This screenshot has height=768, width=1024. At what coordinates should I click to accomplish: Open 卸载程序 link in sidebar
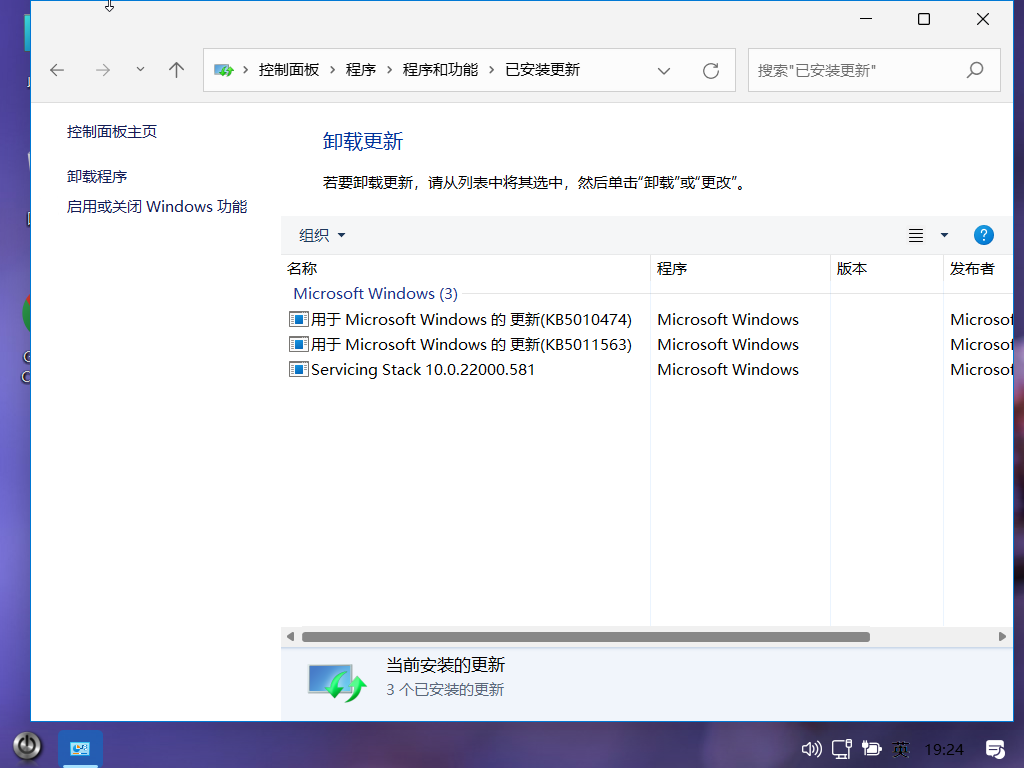pyautogui.click(x=97, y=176)
